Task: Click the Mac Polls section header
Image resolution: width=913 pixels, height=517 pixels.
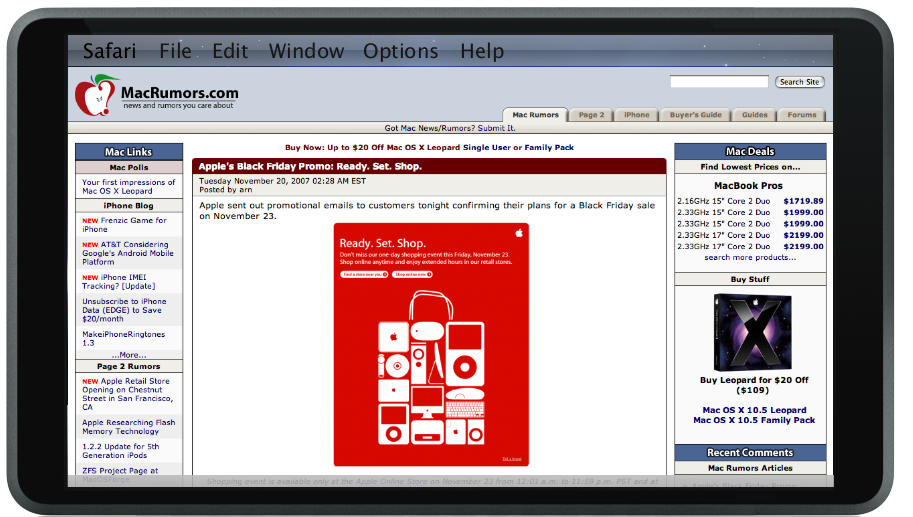Action: tap(129, 168)
